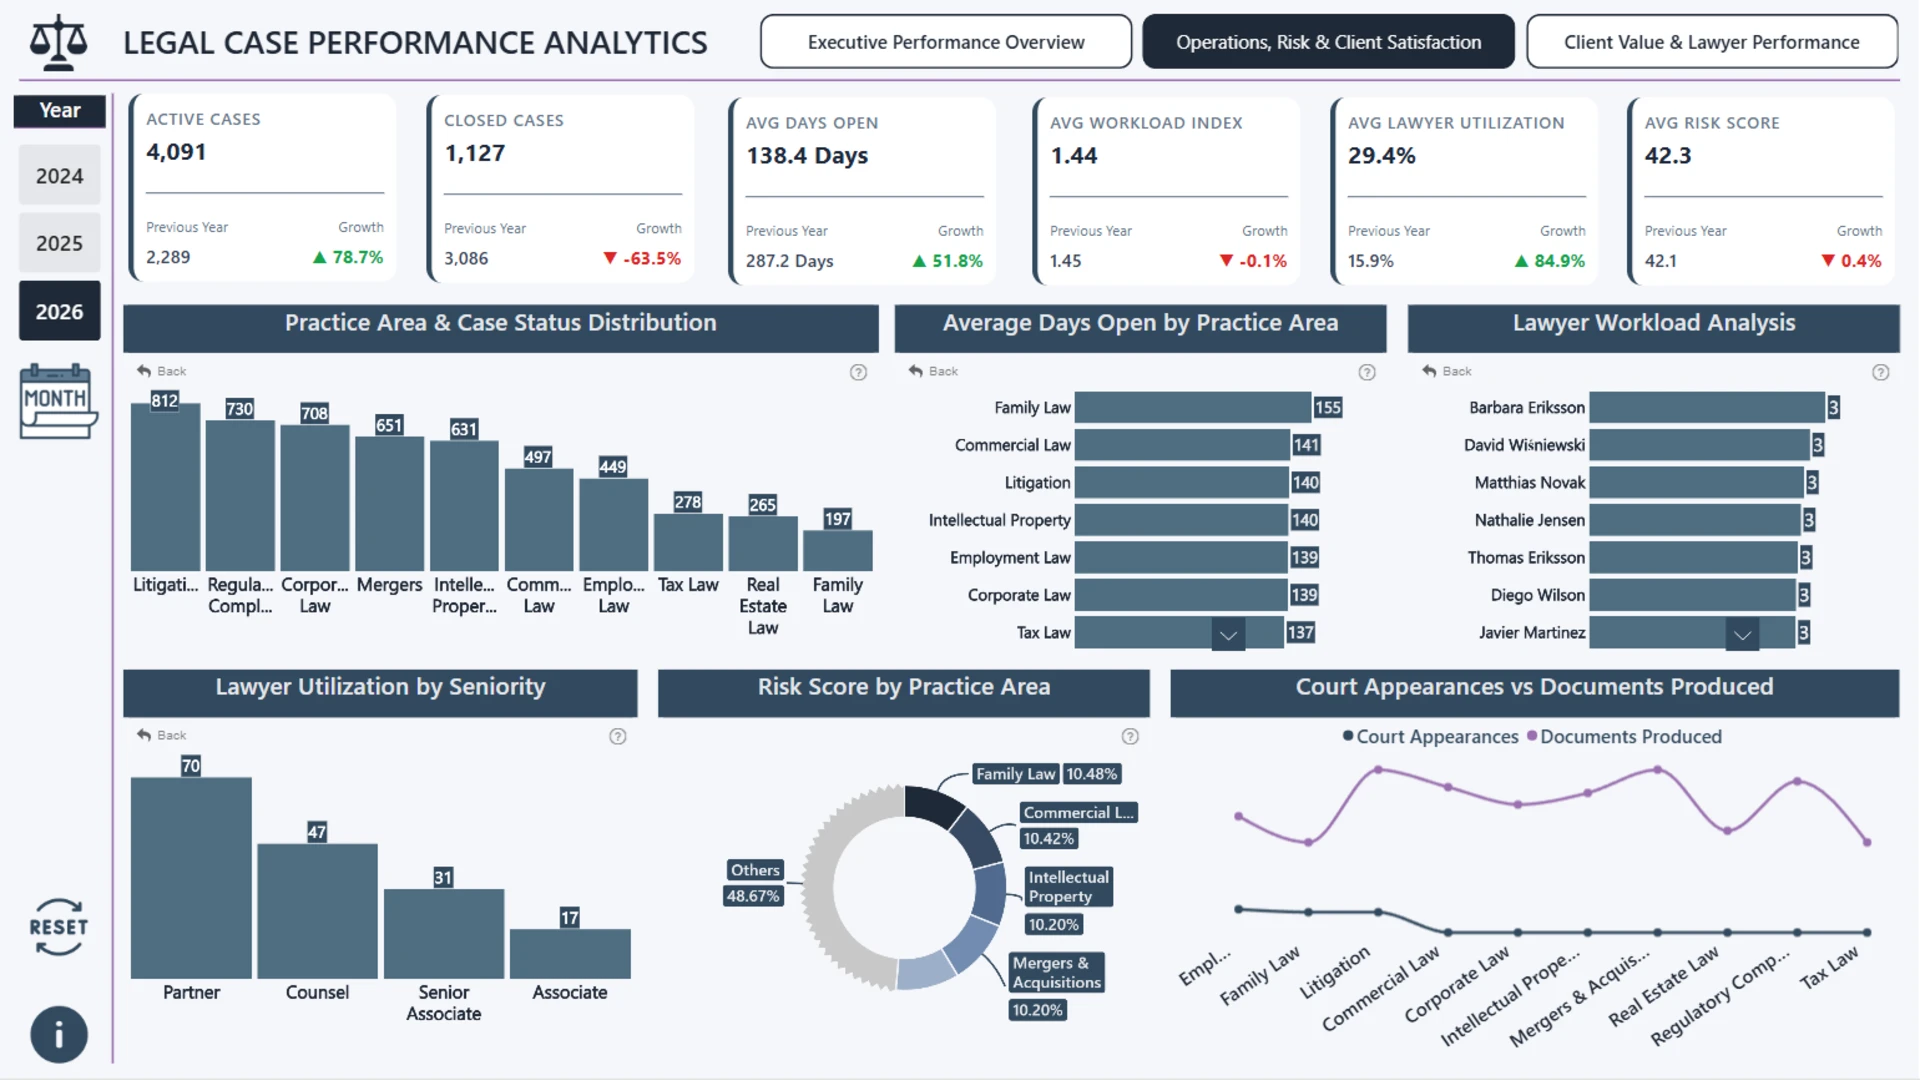Click the Family Law bar labeled 197
This screenshot has width=1920, height=1080.
pos(838,551)
